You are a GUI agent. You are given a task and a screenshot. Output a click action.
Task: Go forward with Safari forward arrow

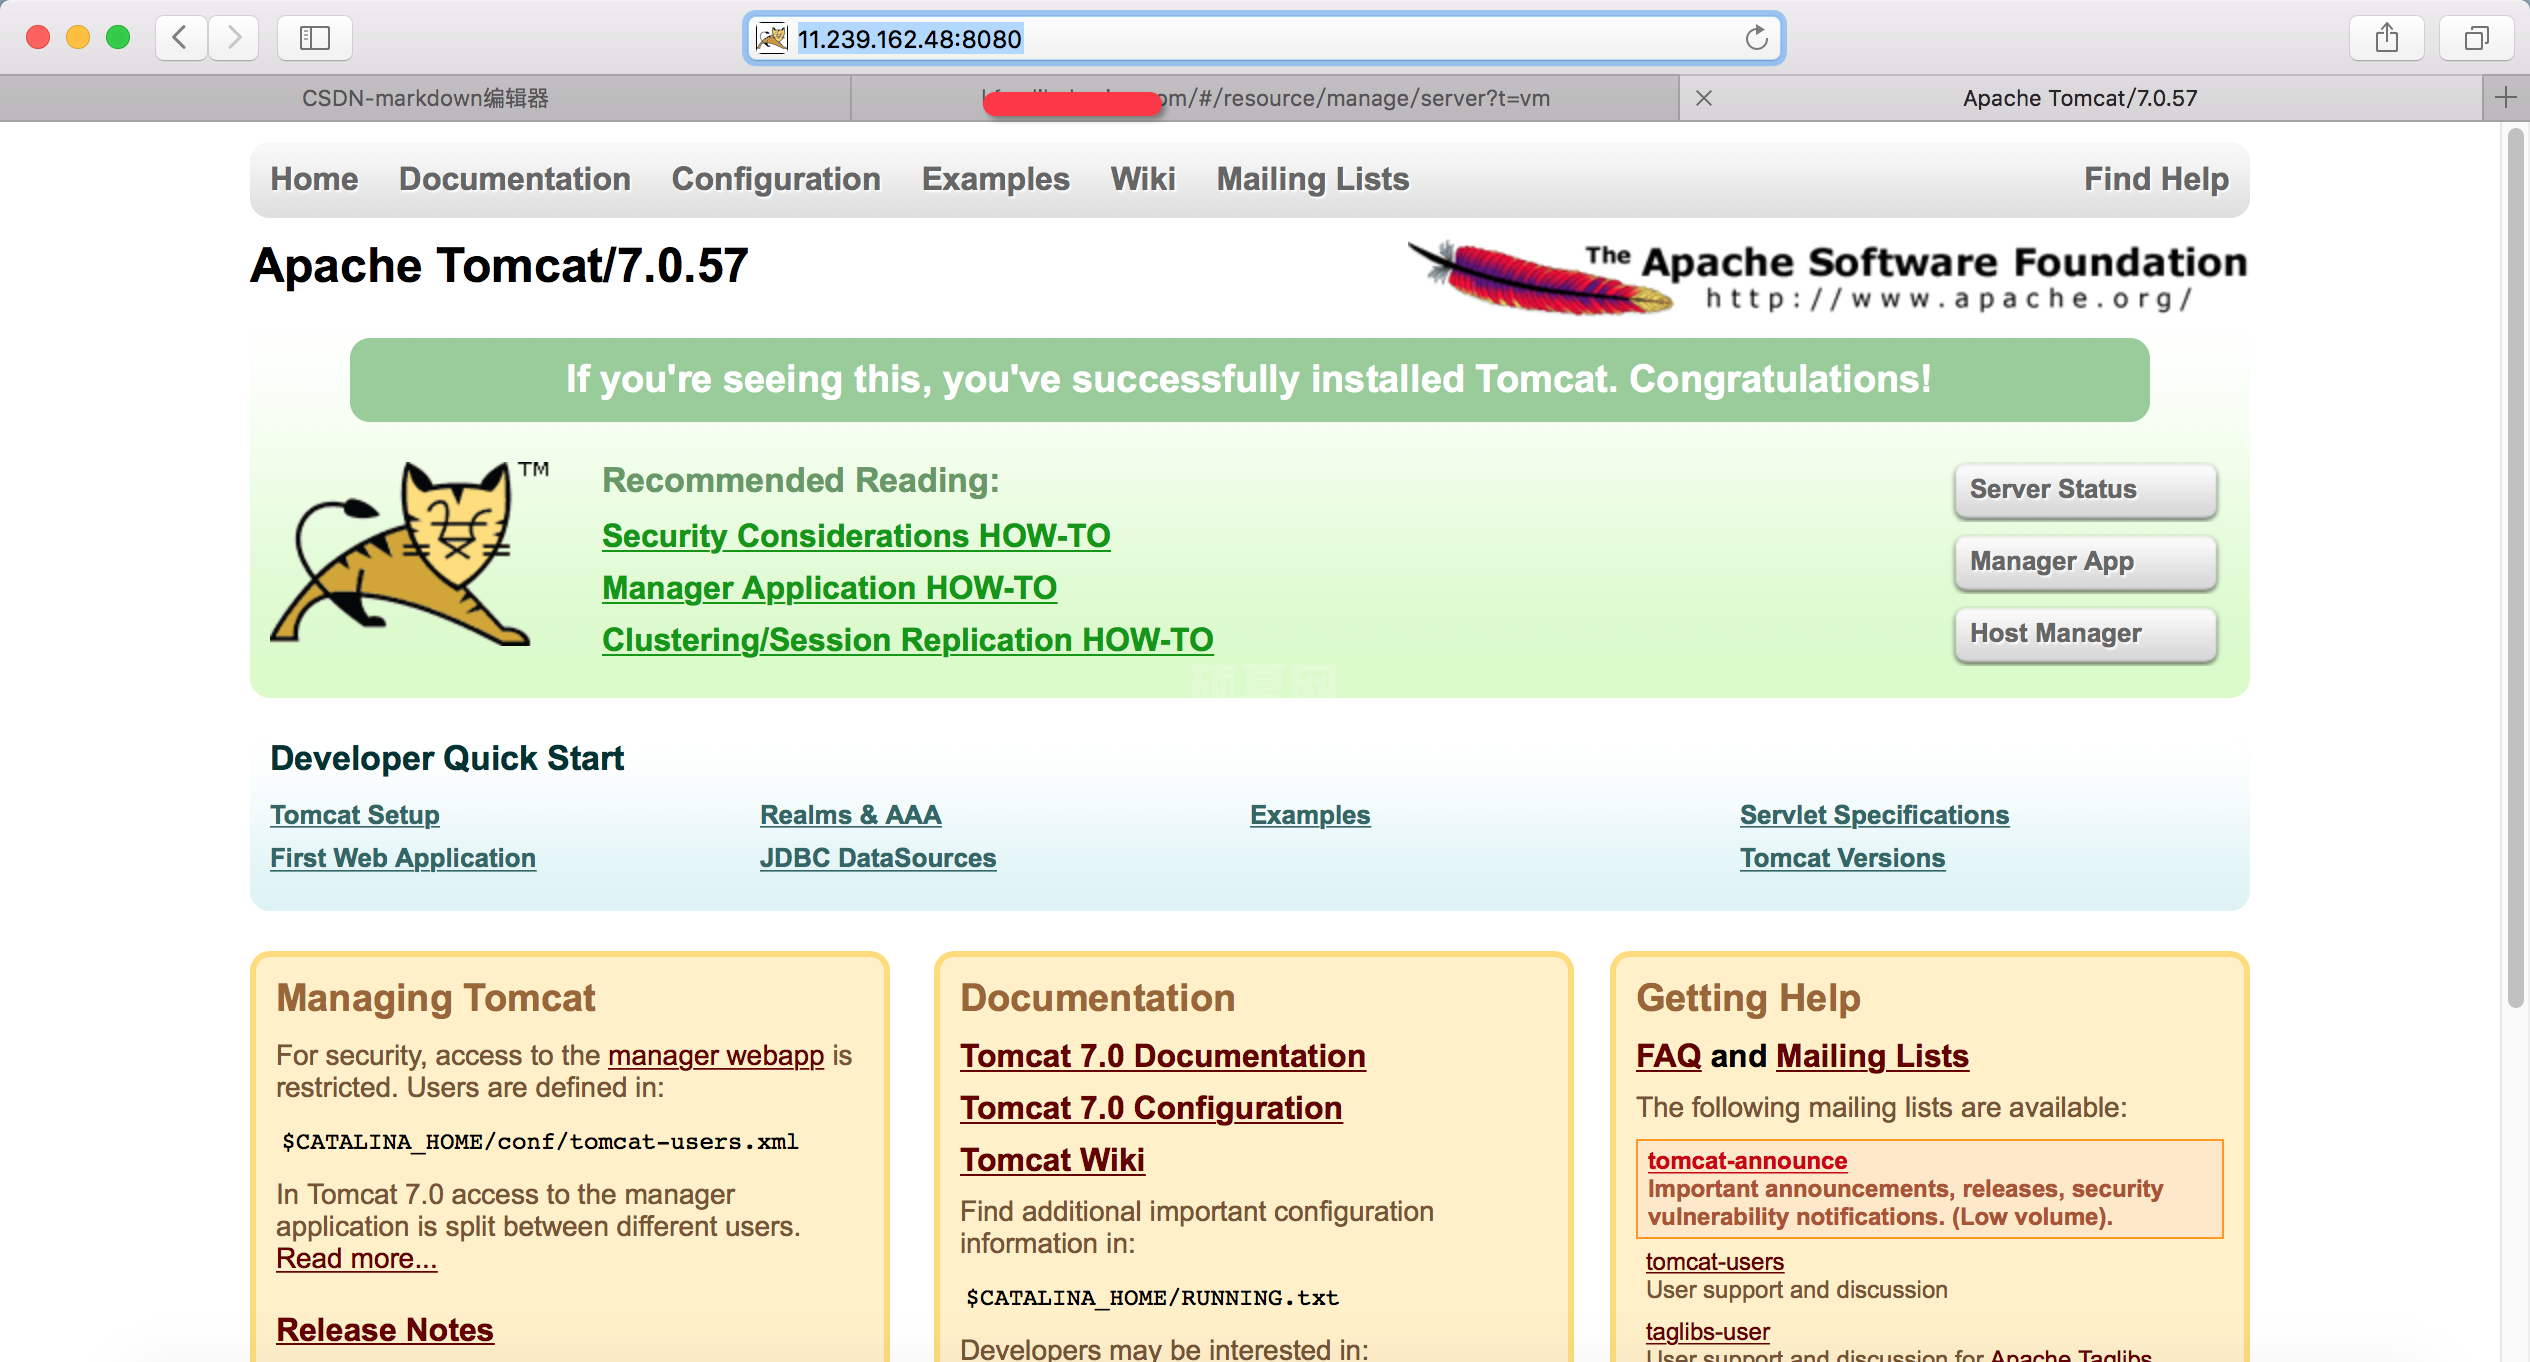(x=234, y=38)
